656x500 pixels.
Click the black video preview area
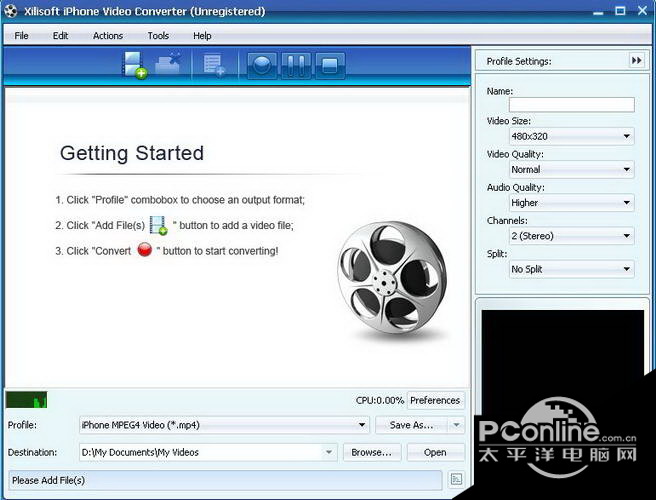(562, 360)
